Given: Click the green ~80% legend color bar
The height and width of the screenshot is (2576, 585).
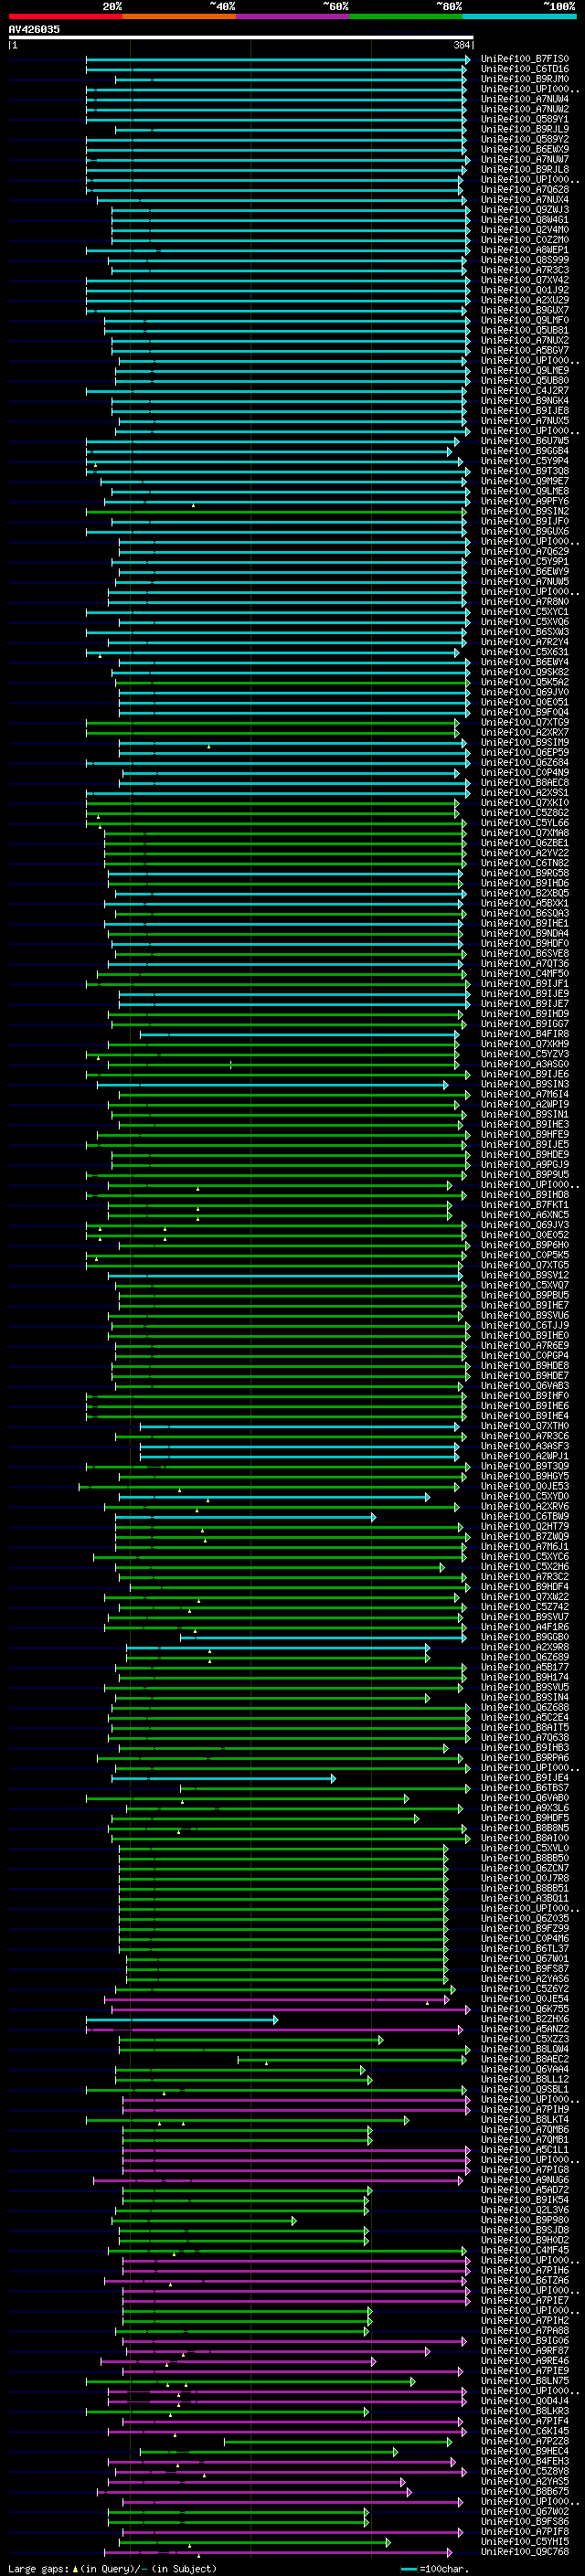Looking at the screenshot, I should click(406, 16).
